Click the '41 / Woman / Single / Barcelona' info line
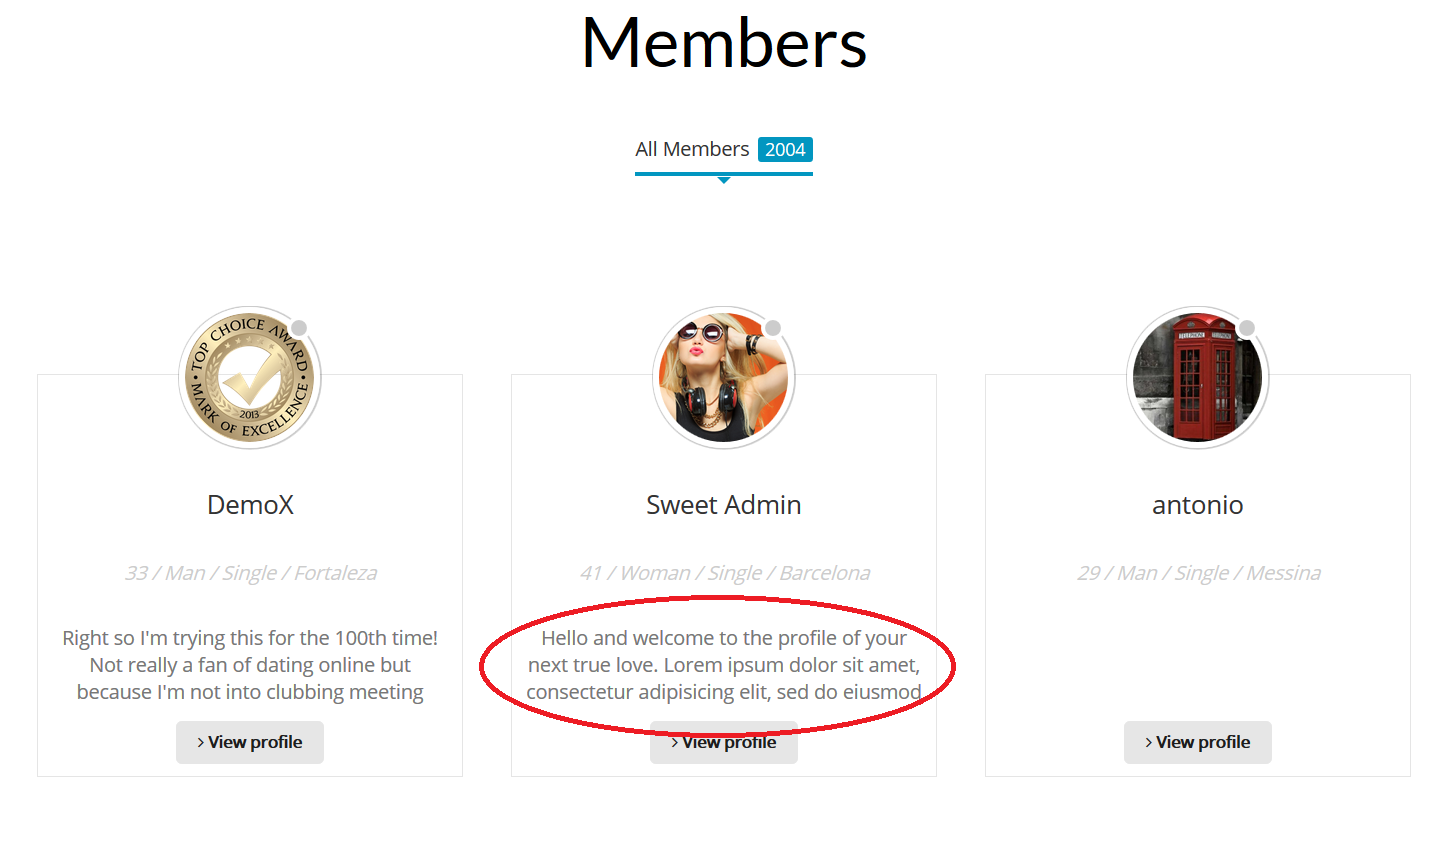 coord(724,573)
